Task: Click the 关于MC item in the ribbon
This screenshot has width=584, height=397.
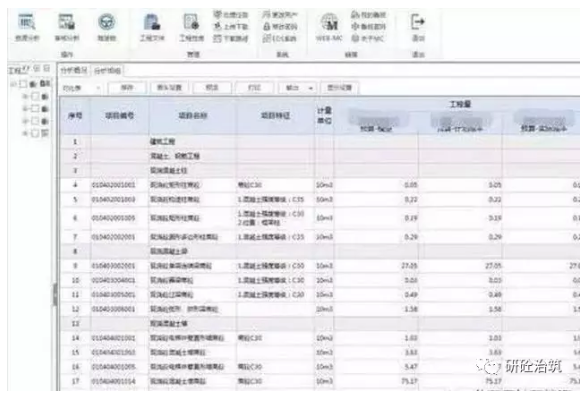Action: (367, 38)
